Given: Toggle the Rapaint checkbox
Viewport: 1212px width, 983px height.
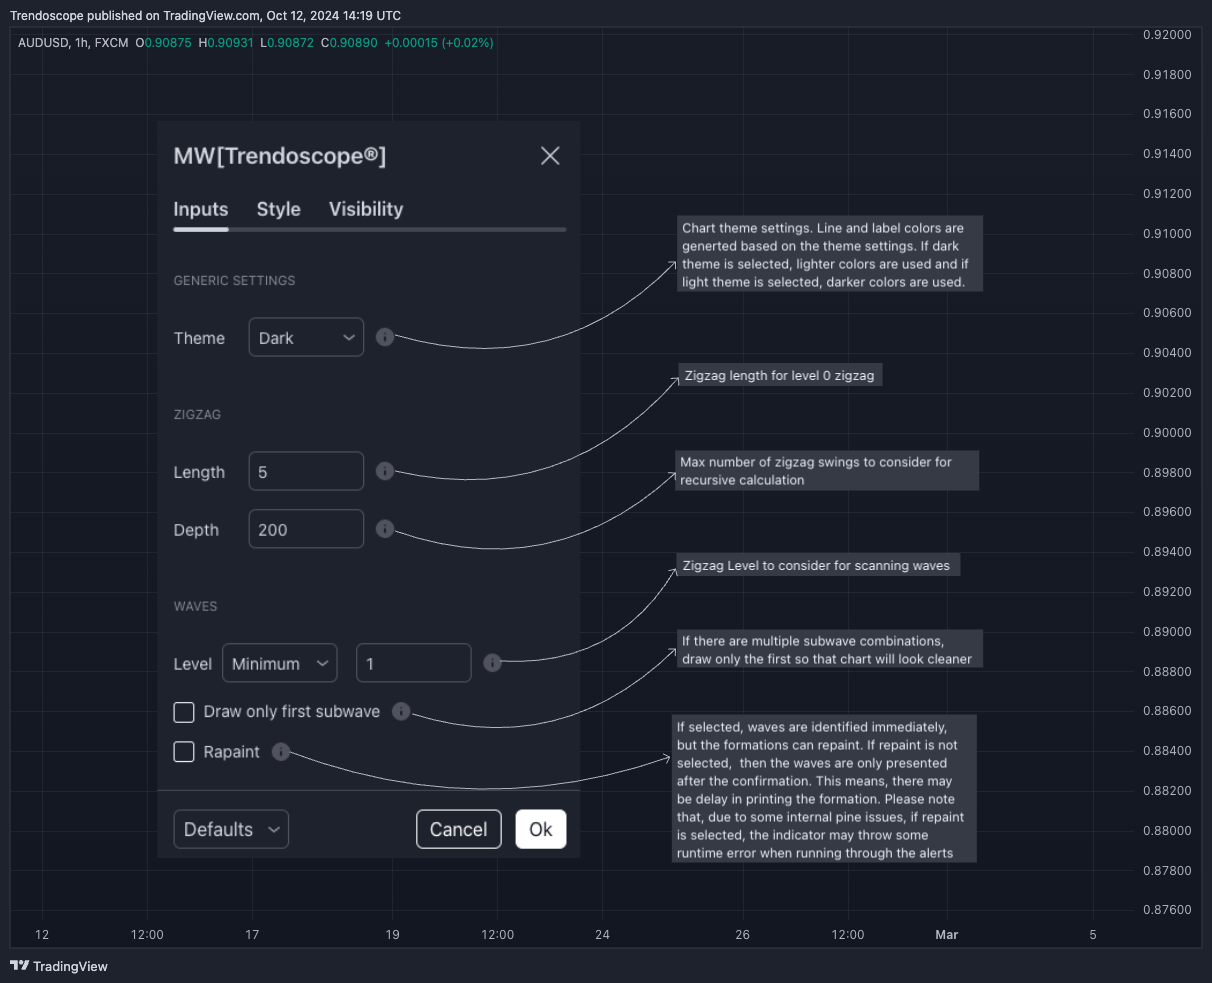Looking at the screenshot, I should coord(184,752).
